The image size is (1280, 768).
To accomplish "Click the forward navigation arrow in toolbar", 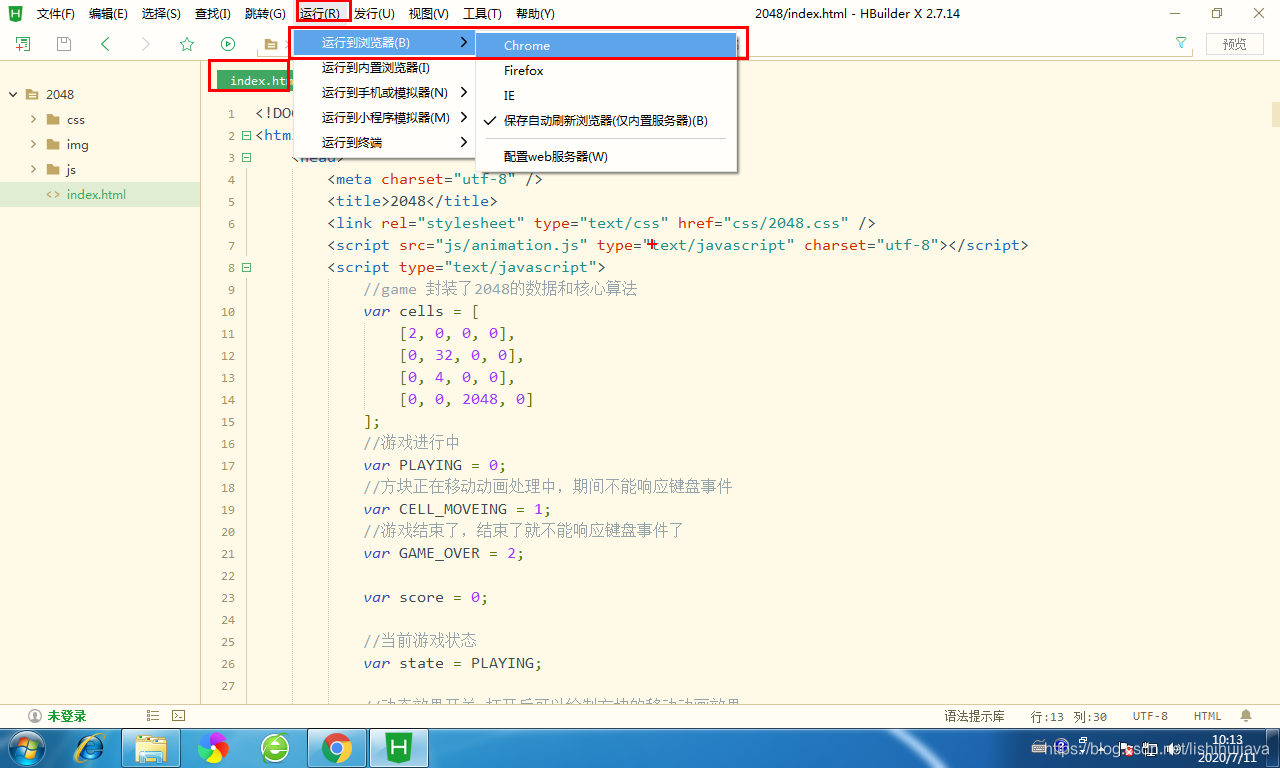I will tap(146, 44).
